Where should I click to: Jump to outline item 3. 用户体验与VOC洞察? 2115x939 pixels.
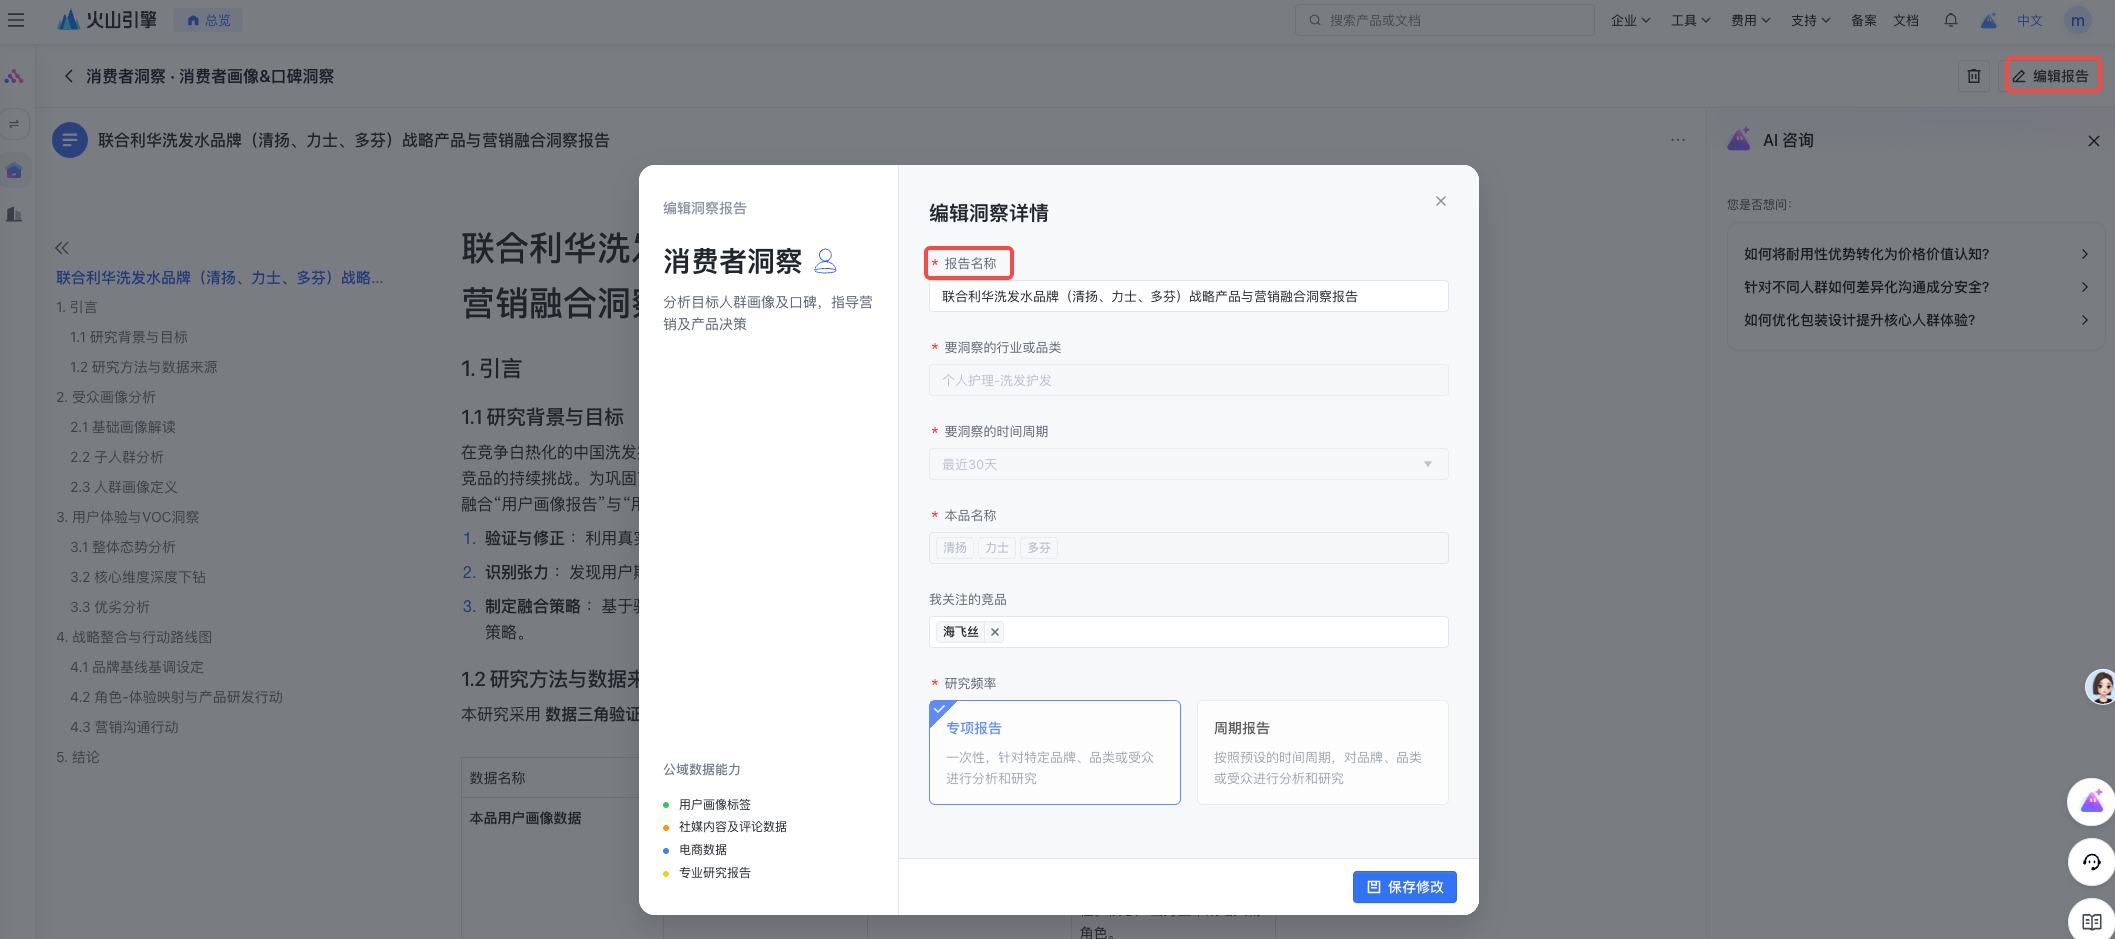pos(128,517)
